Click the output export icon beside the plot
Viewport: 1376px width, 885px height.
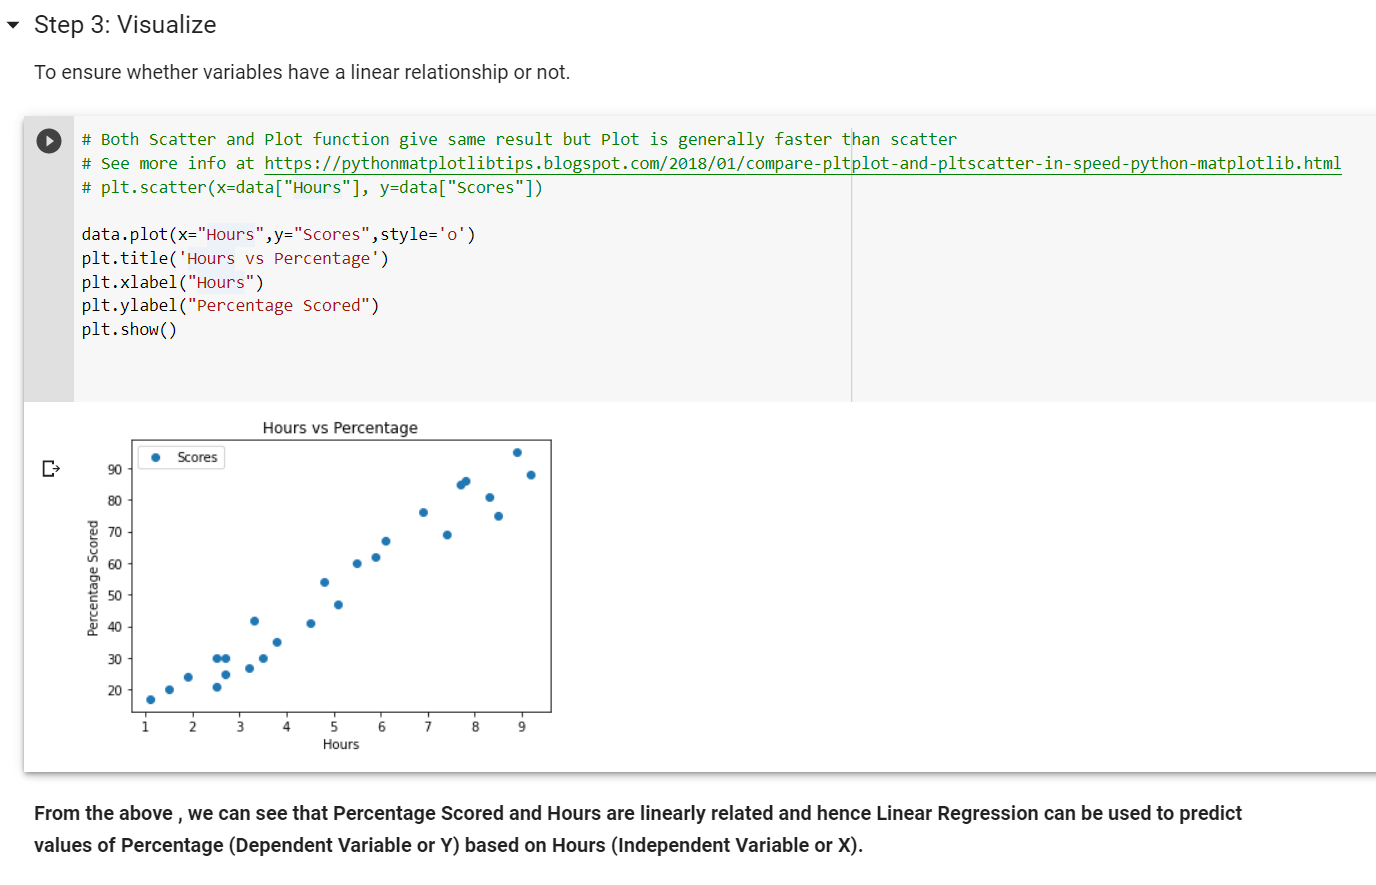tap(50, 468)
